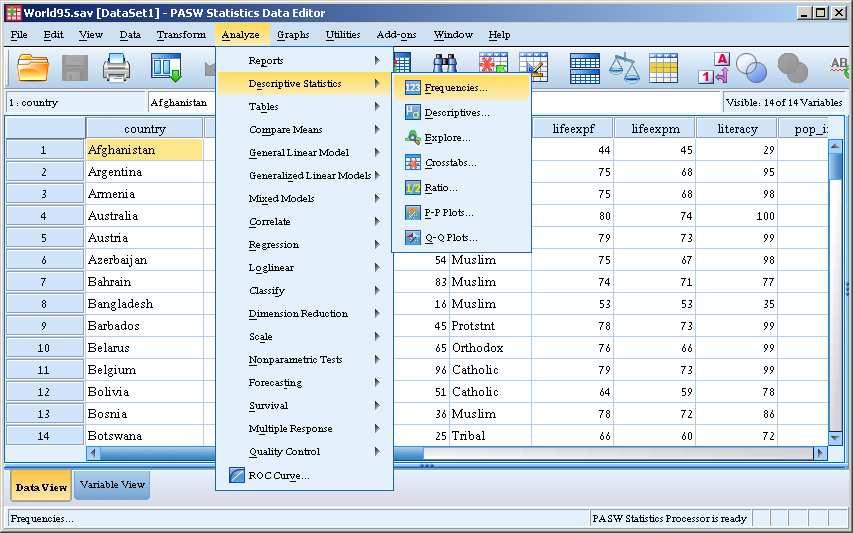The image size is (853, 533).
Task: Open Find with the binoculars icon
Action: 444,64
